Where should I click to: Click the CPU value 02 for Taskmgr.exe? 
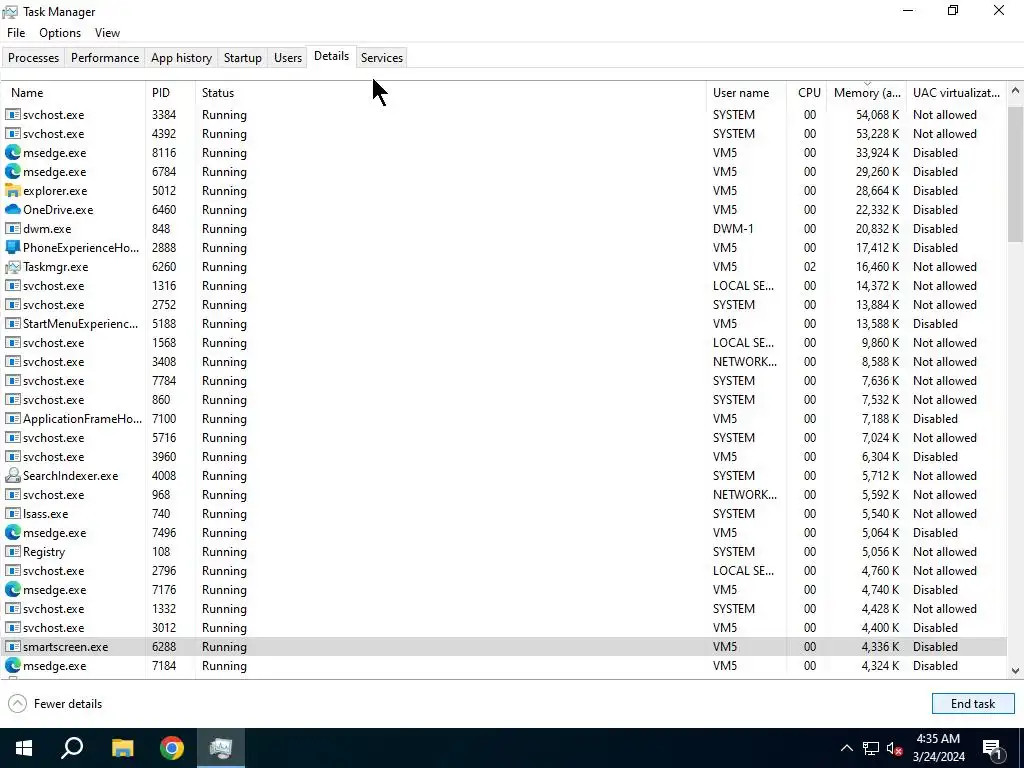pos(809,266)
